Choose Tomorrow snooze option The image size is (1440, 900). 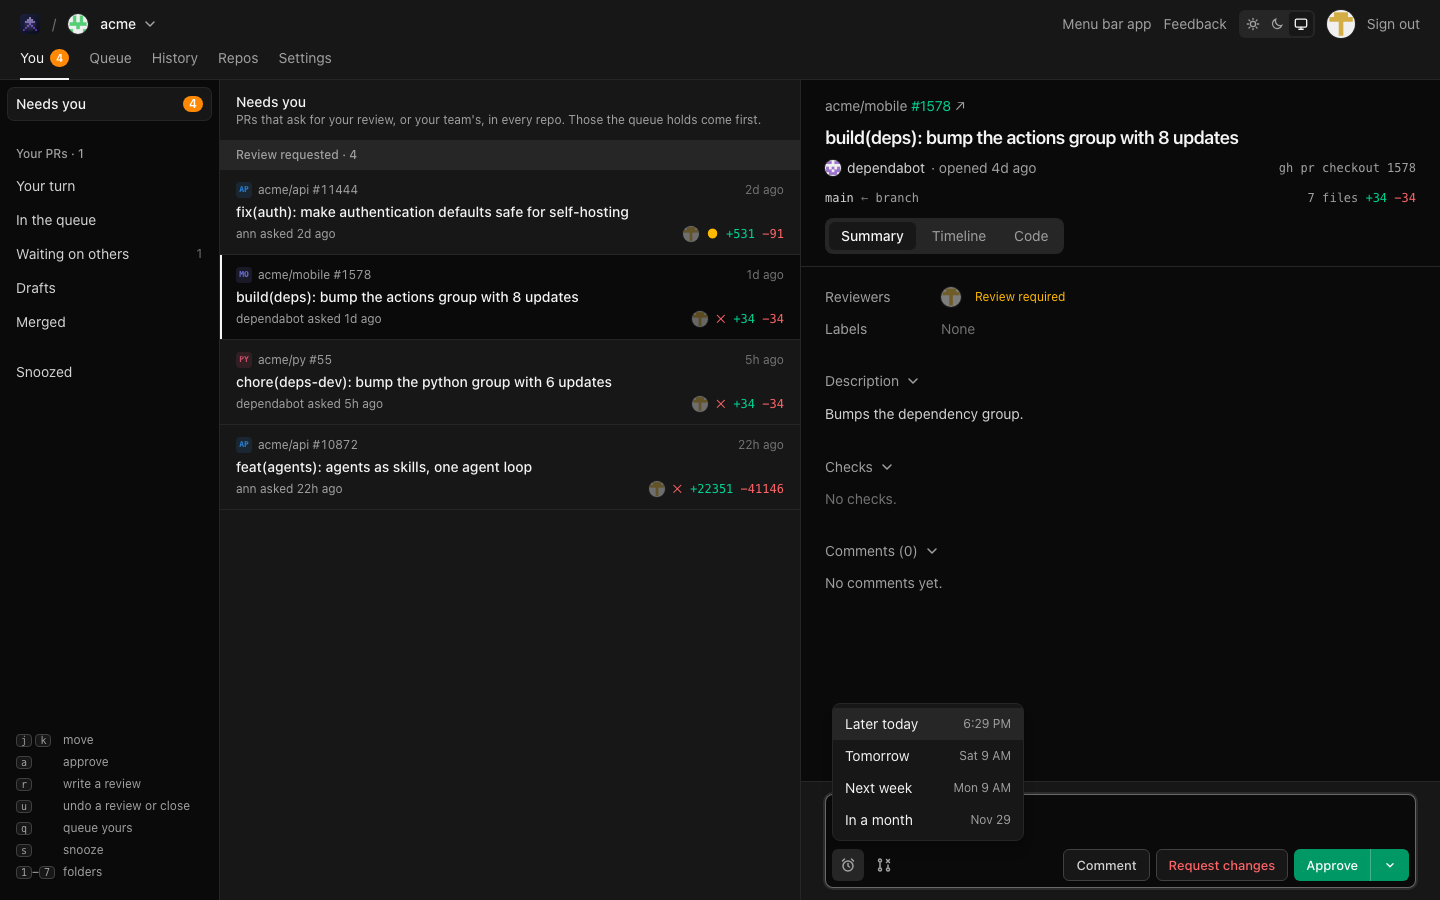click(x=928, y=756)
